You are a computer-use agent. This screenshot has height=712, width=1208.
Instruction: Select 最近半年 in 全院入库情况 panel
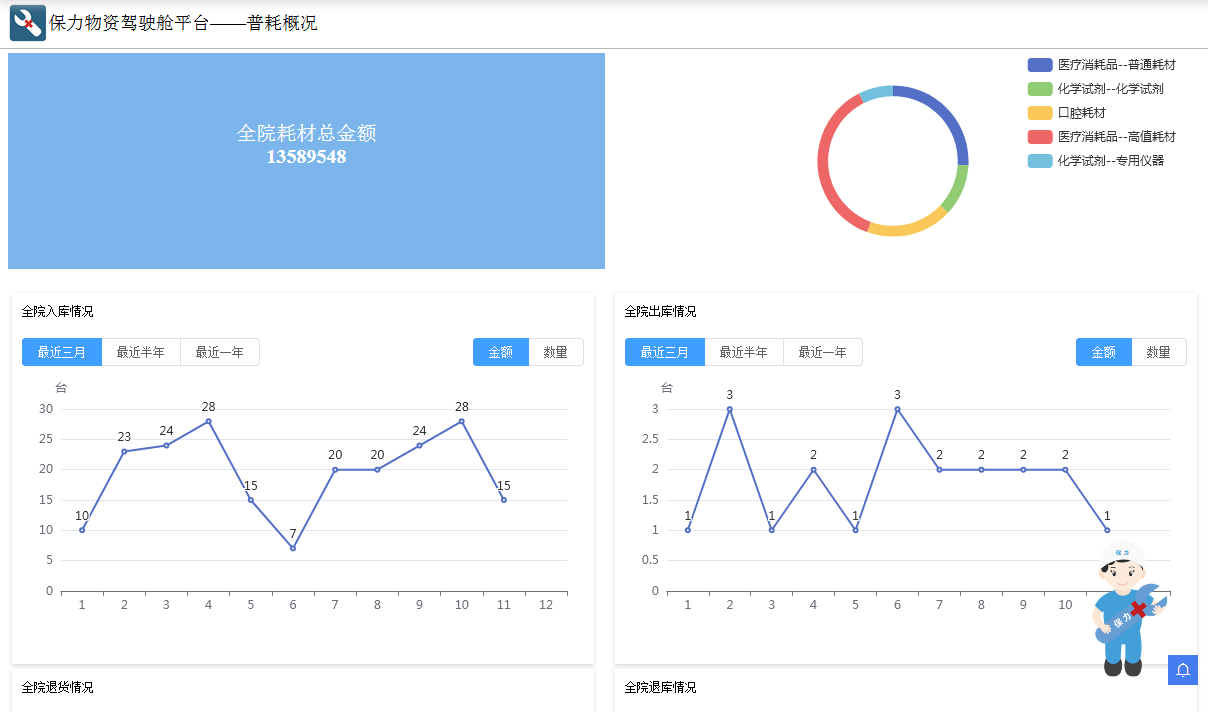tap(141, 352)
